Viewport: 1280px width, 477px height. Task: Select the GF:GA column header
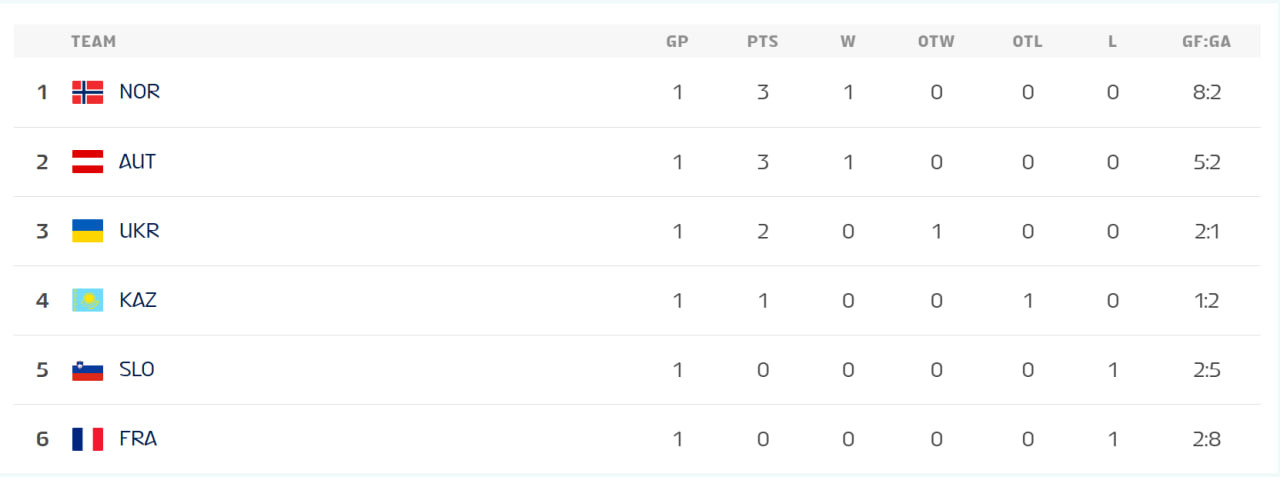[x=1205, y=42]
